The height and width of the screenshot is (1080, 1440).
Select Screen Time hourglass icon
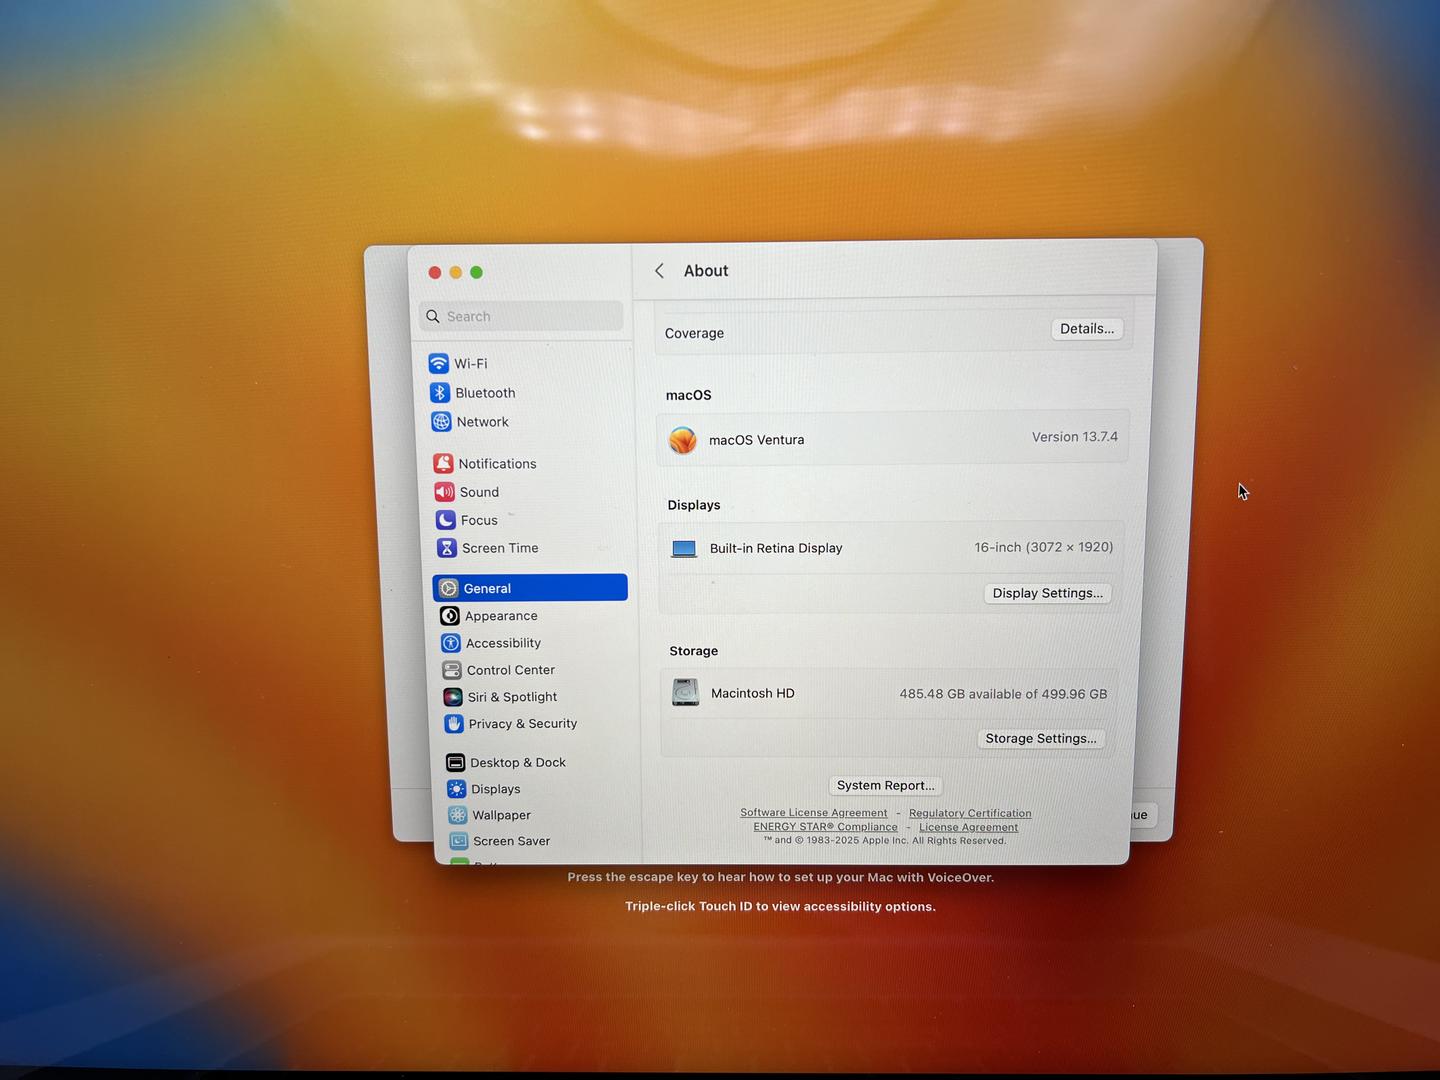[x=446, y=548]
